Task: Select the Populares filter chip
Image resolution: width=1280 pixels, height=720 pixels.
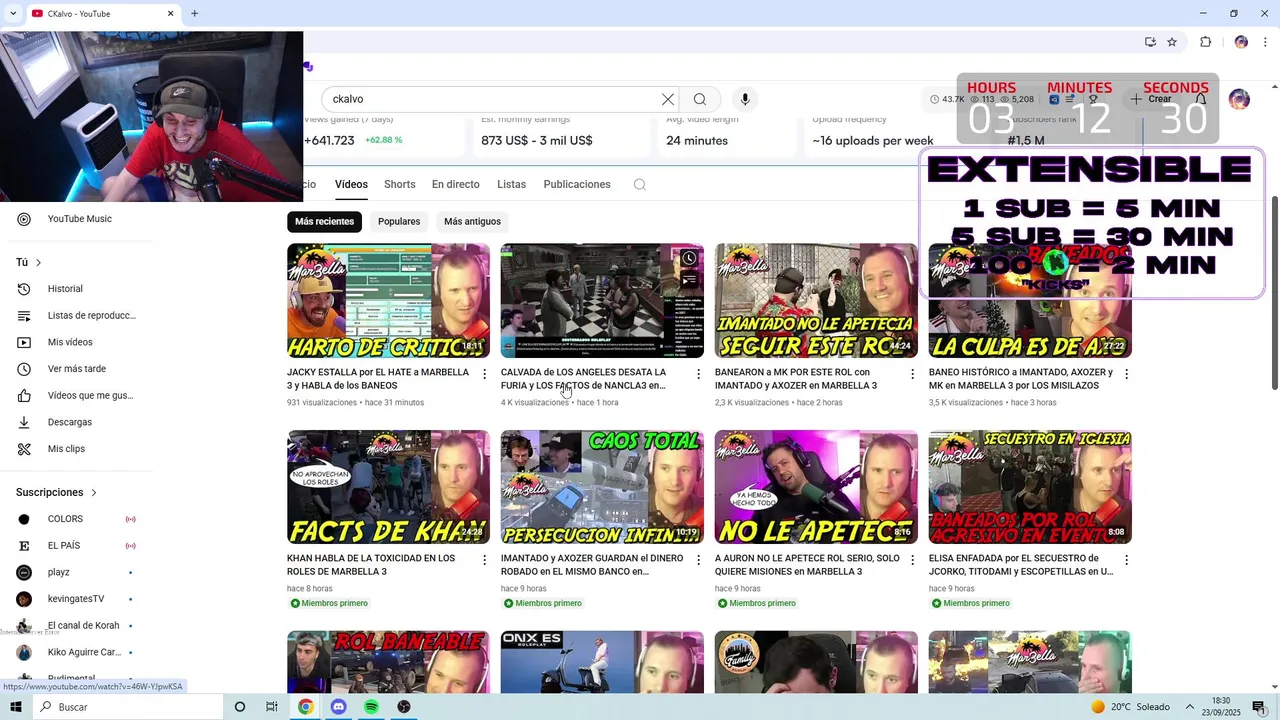Action: (399, 221)
